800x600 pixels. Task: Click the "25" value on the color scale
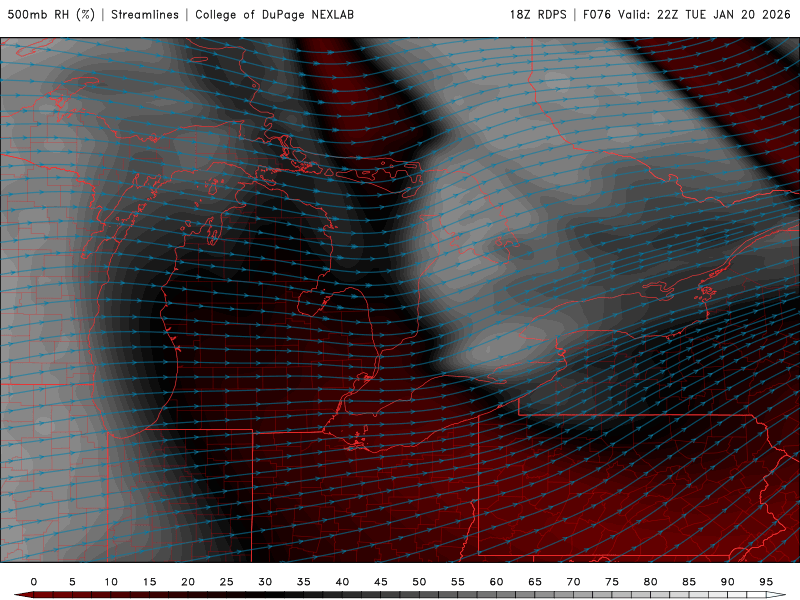pyautogui.click(x=227, y=582)
